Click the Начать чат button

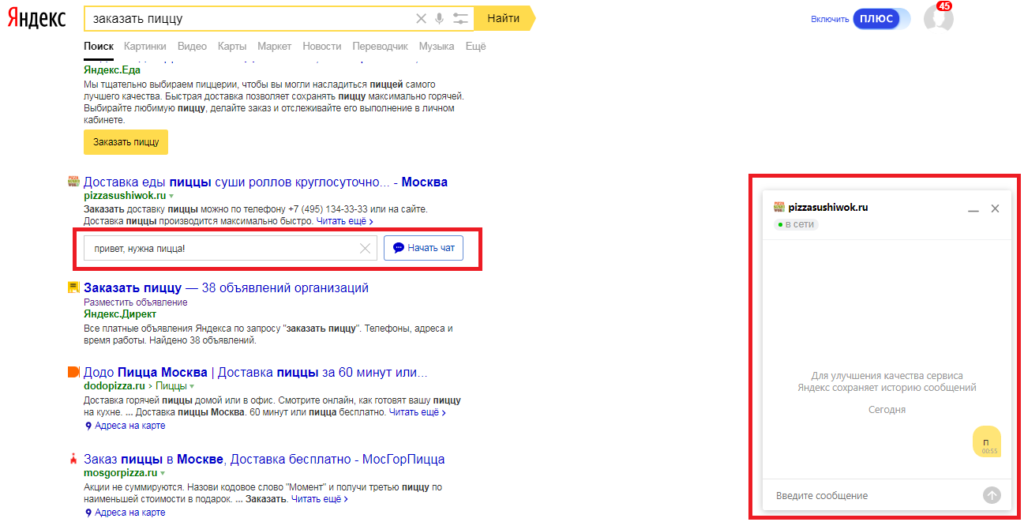click(423, 248)
